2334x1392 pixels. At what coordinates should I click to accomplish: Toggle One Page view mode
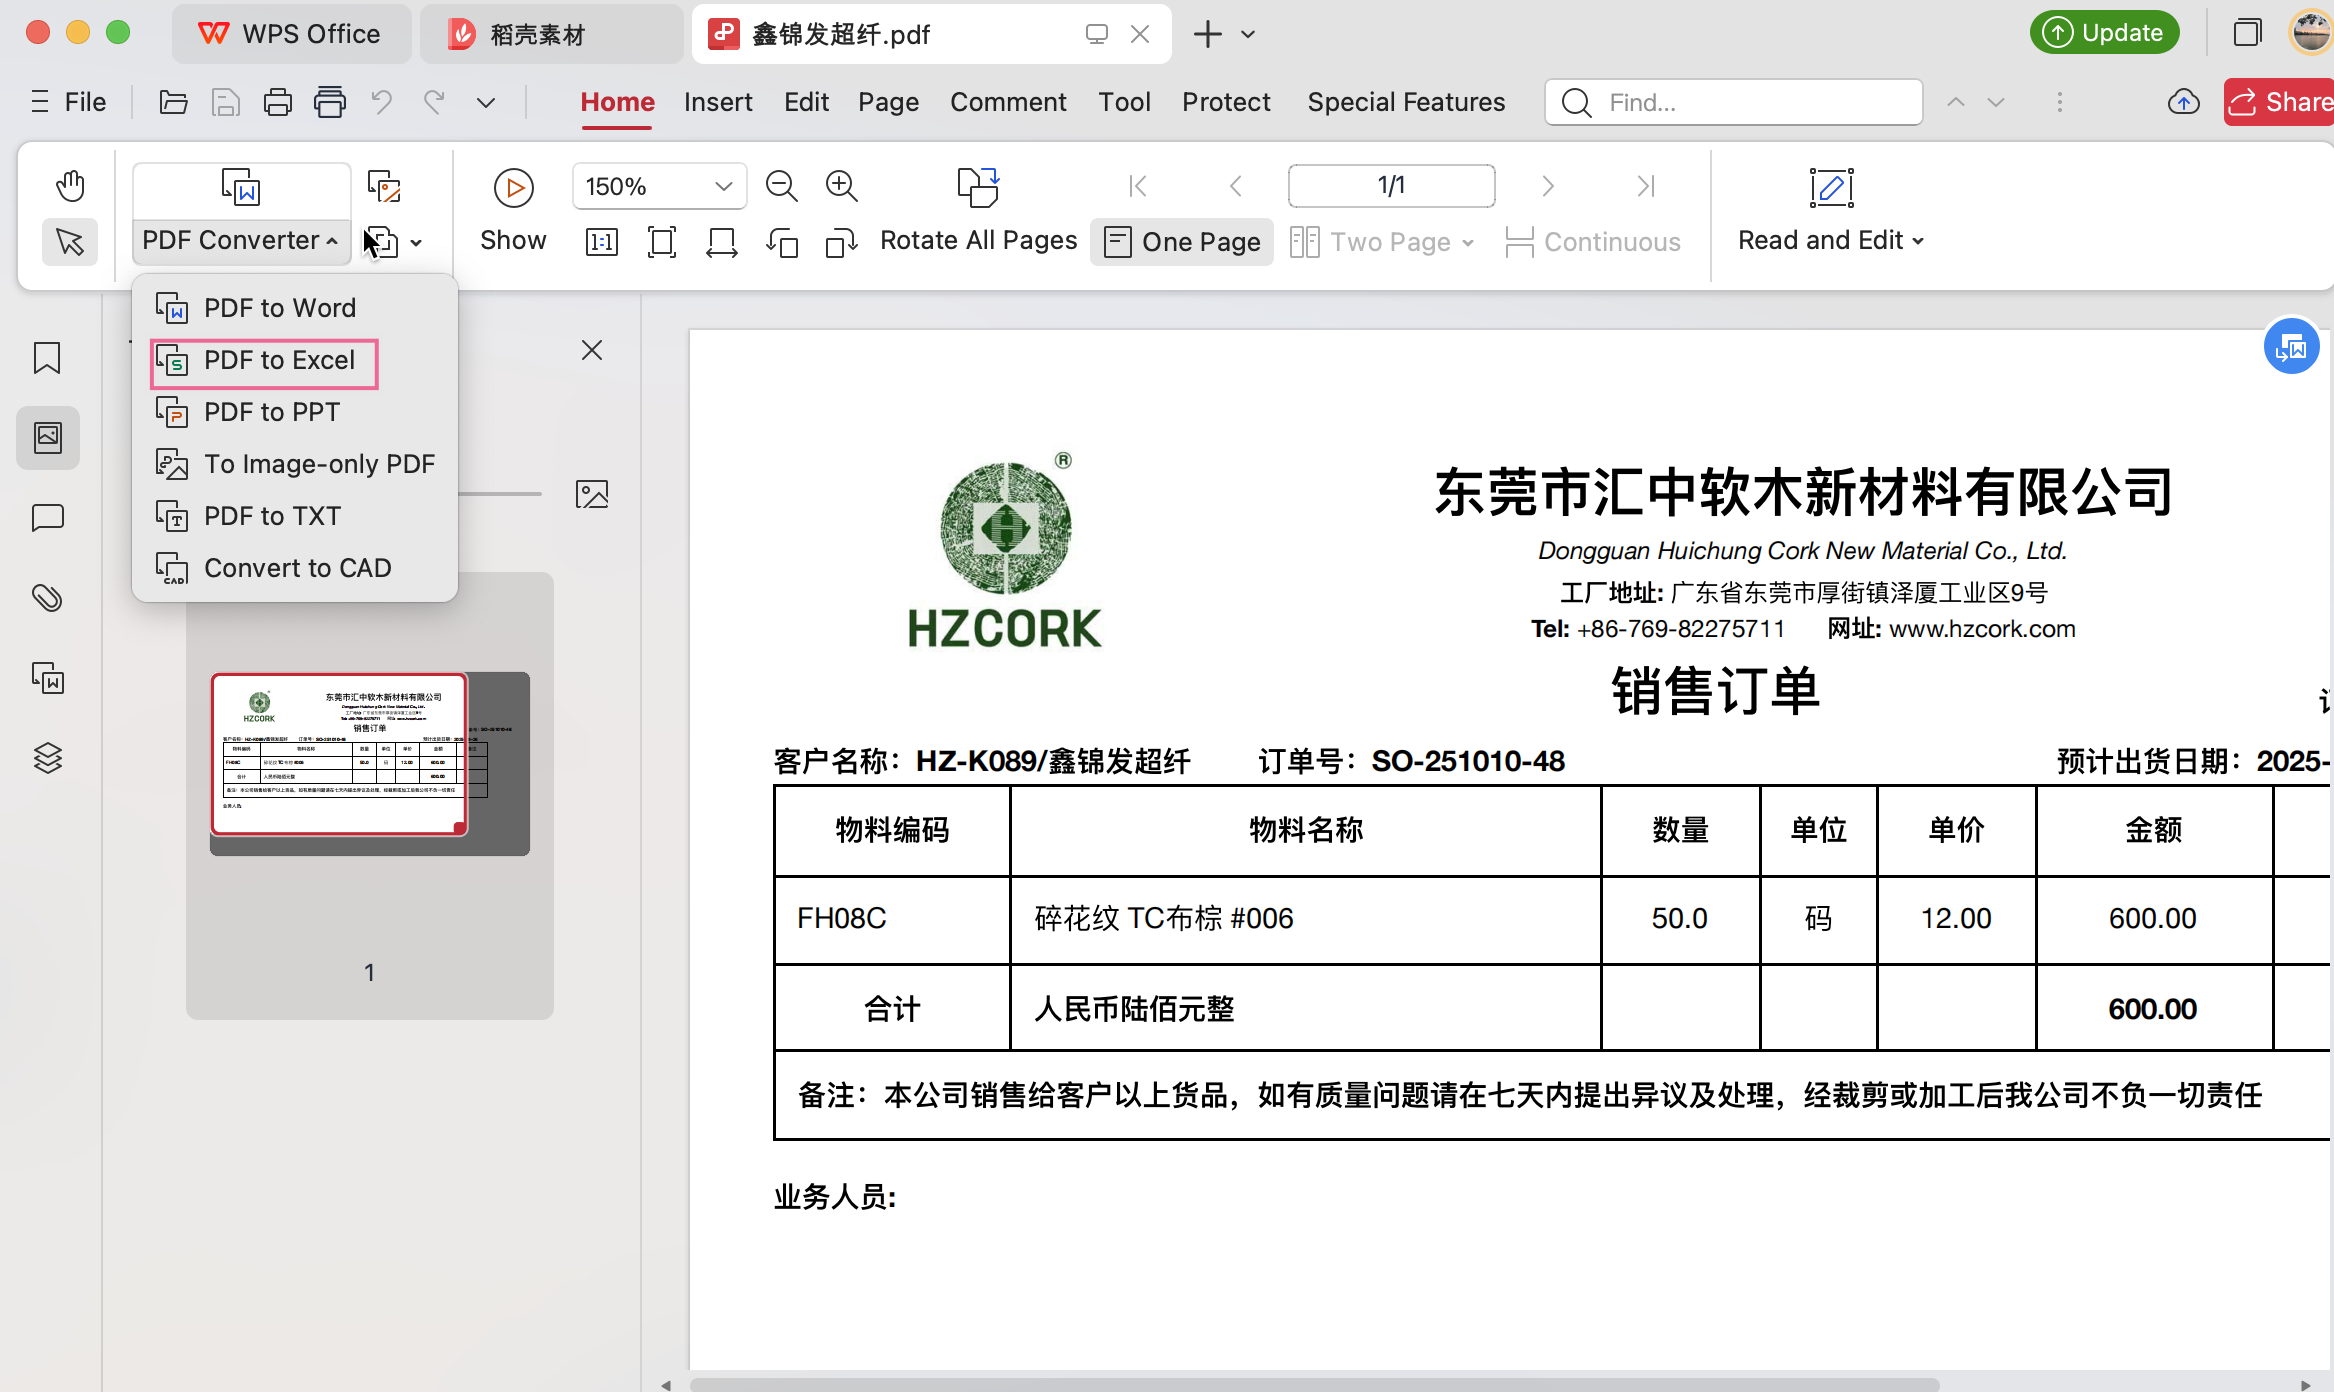1181,241
